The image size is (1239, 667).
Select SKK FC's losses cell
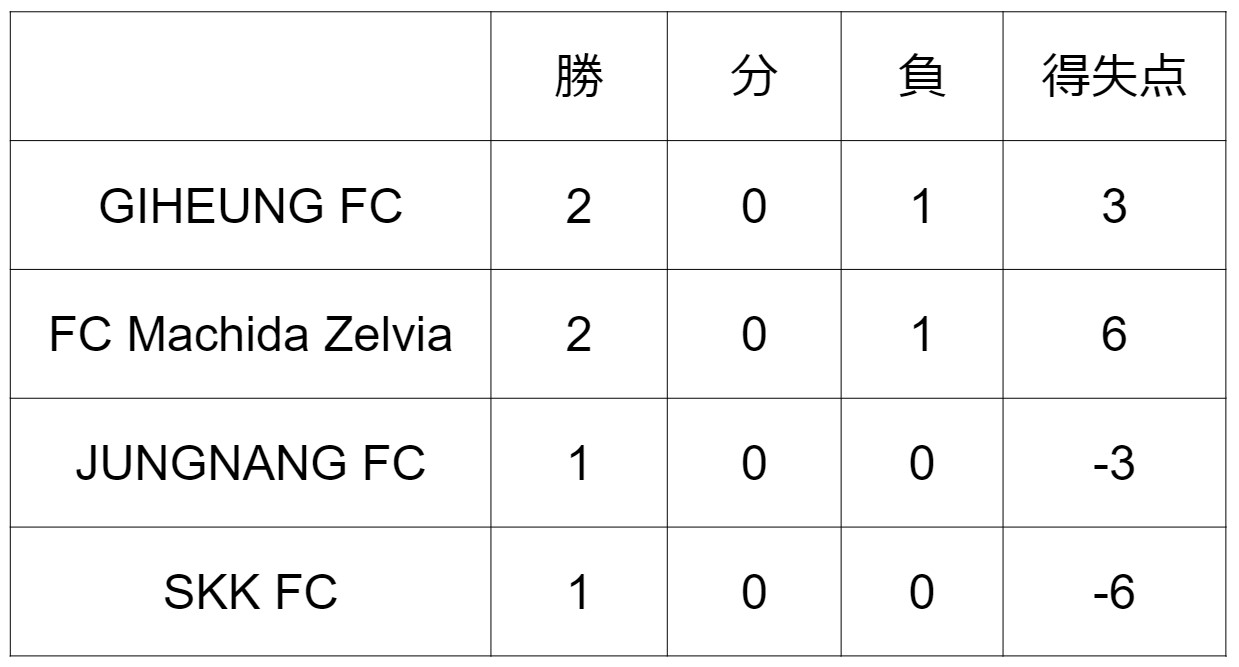pos(921,592)
